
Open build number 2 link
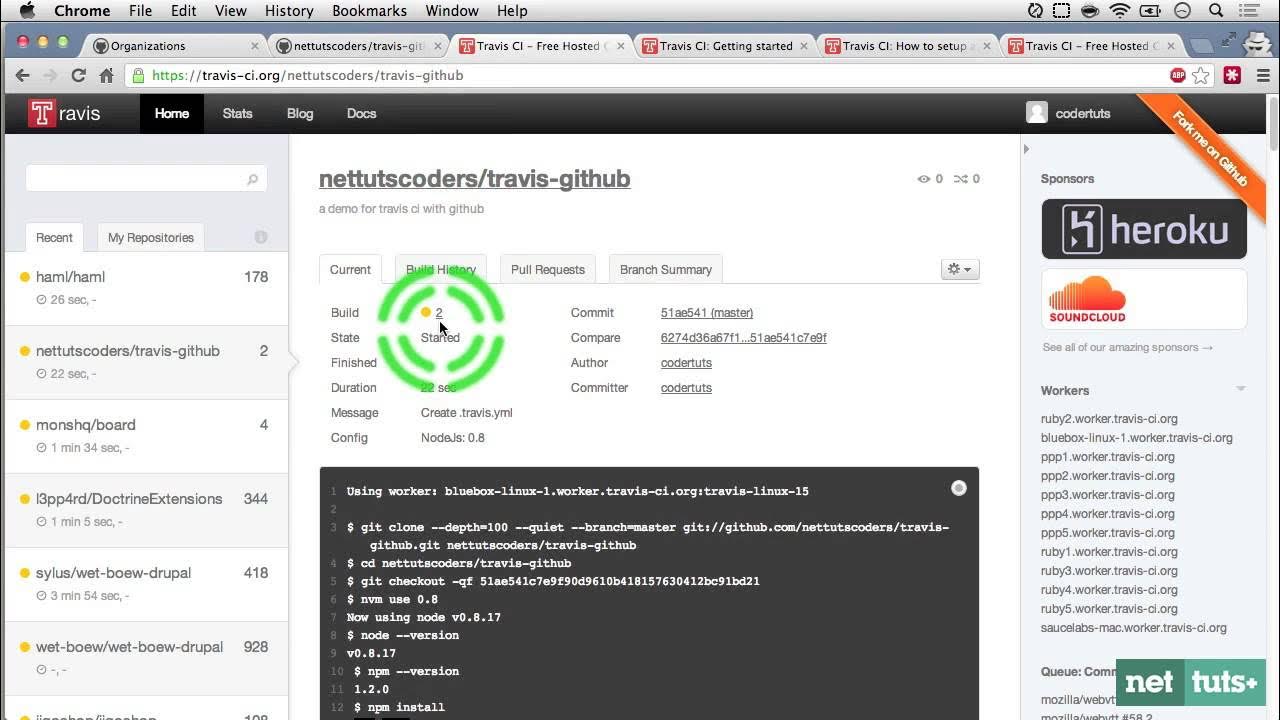439,313
